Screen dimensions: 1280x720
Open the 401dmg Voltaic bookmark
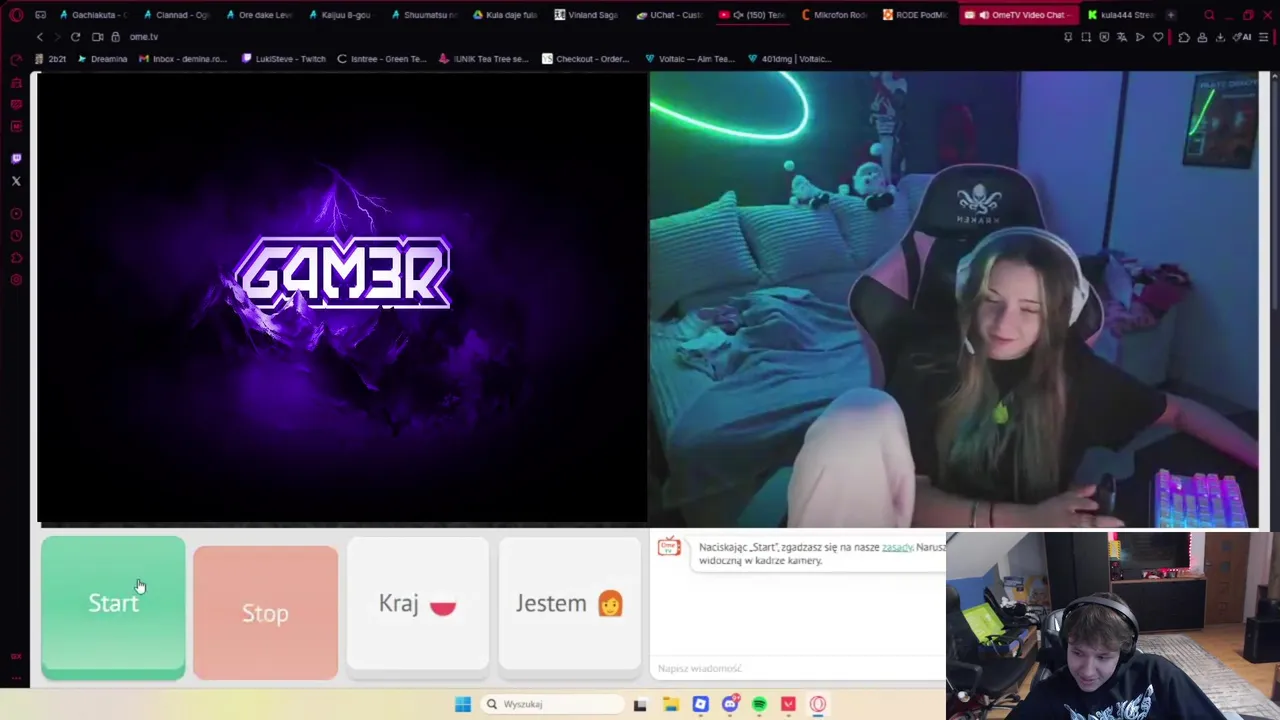coord(790,59)
